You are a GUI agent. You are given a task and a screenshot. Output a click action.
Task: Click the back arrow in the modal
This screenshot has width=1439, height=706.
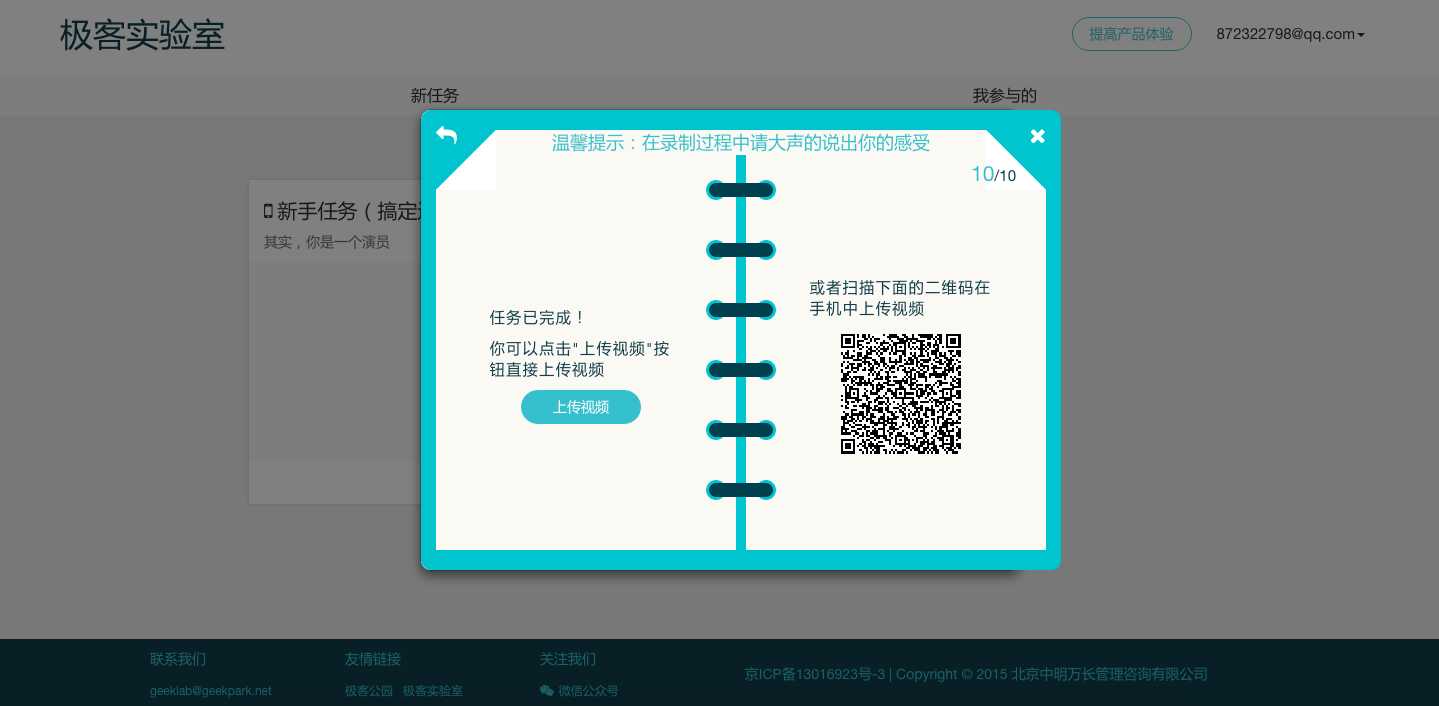446,135
